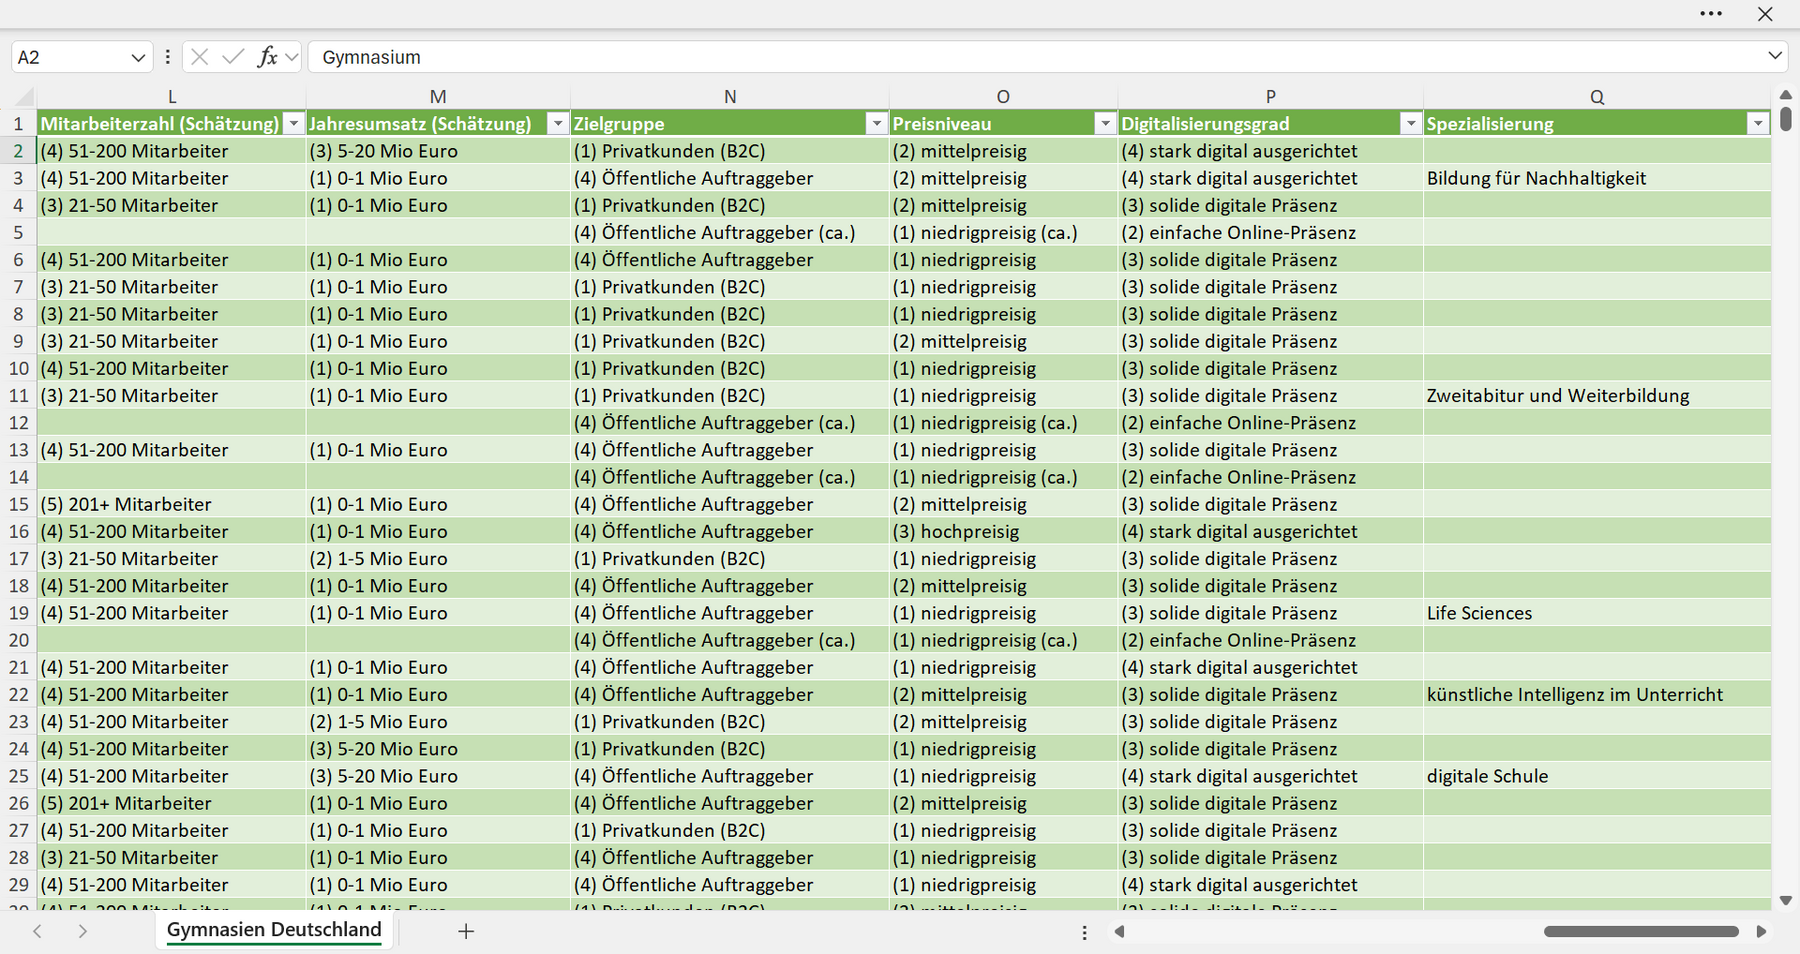
Task: Expand the formula bar chevron
Action: (x=1775, y=56)
